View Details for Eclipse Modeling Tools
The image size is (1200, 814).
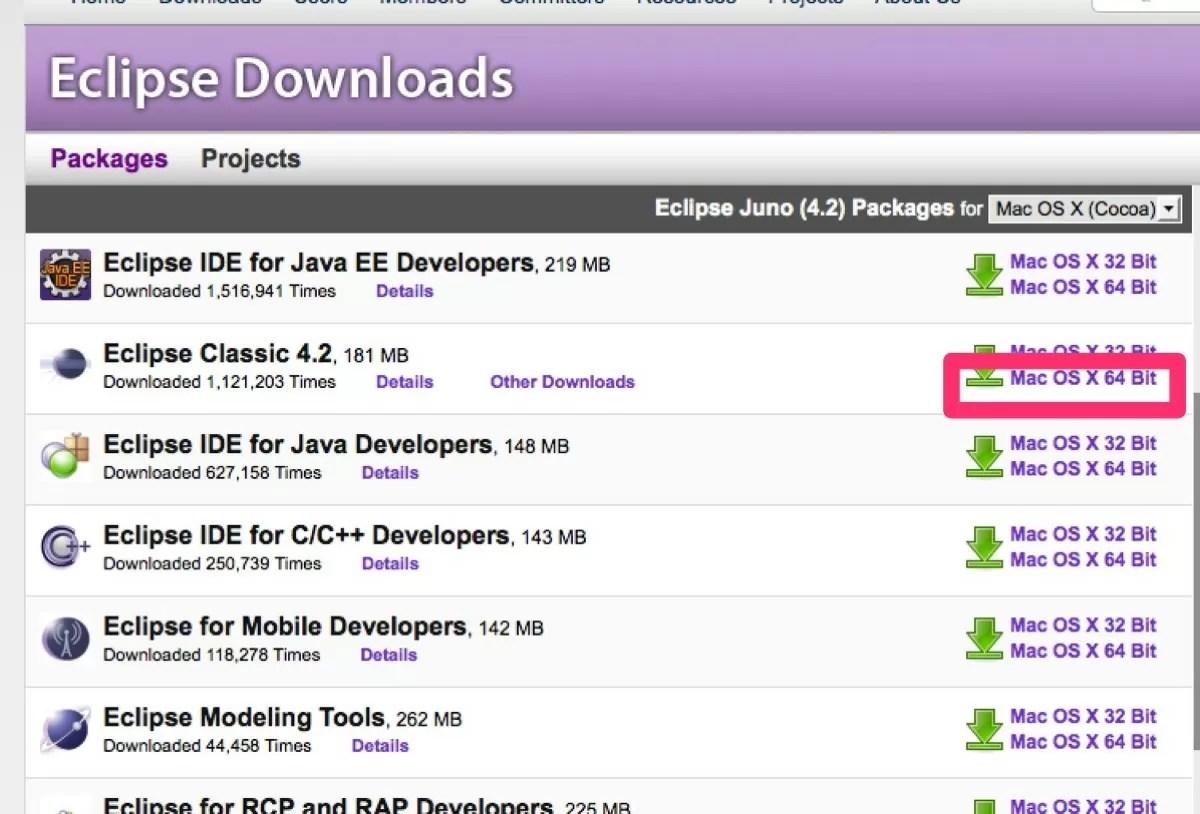click(x=380, y=746)
